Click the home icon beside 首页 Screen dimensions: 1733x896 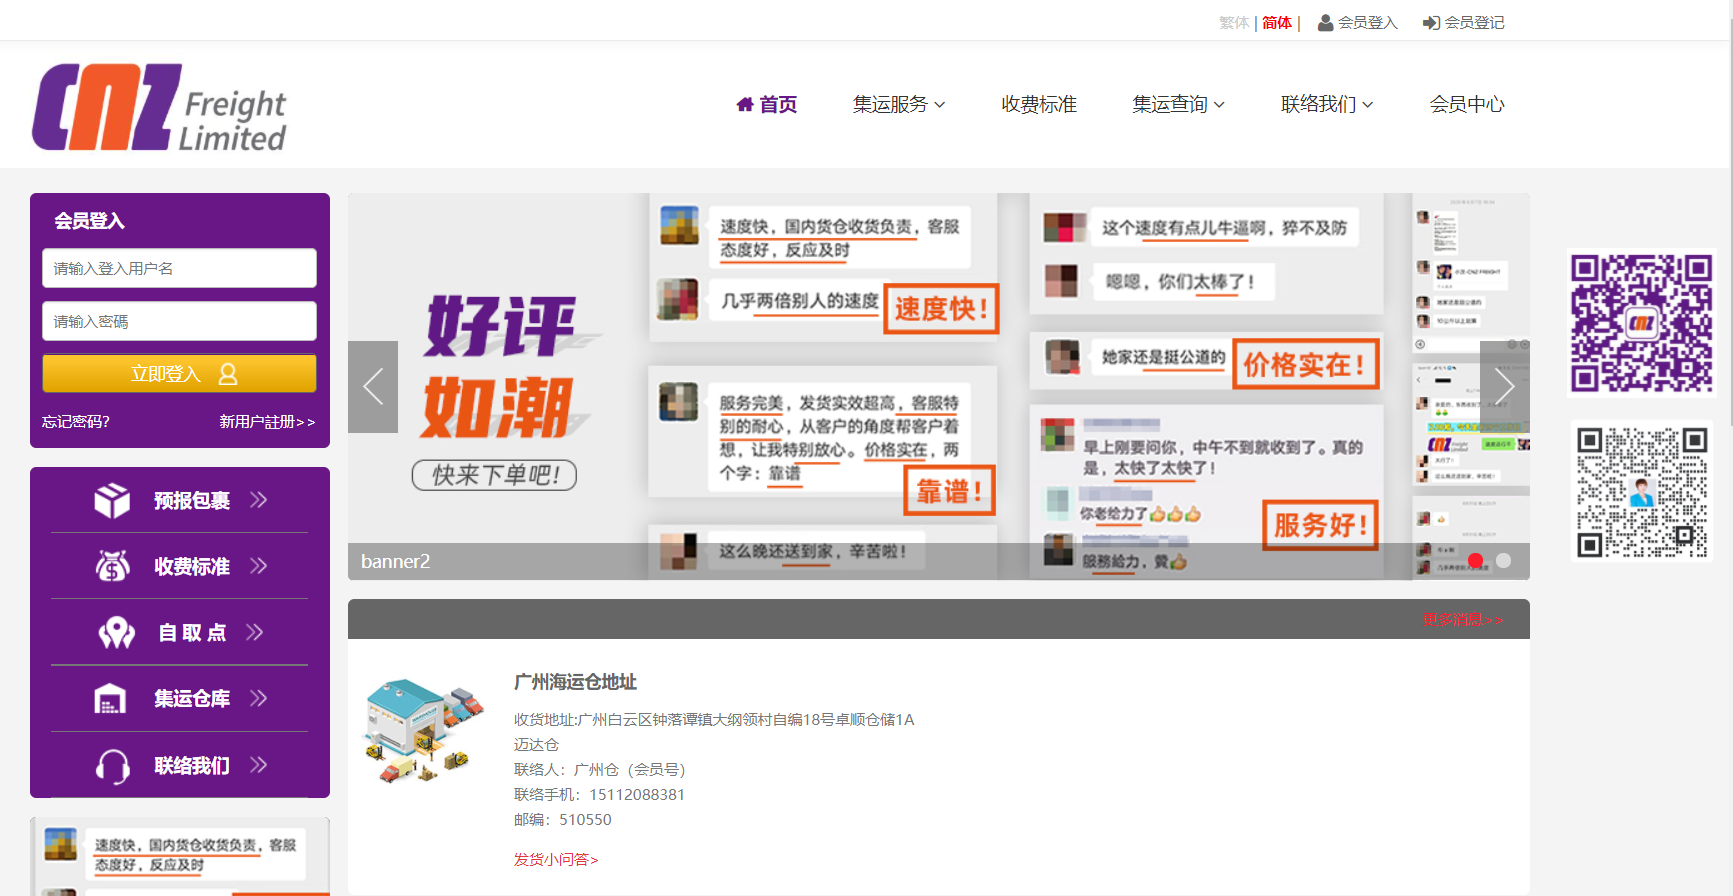[x=745, y=104]
